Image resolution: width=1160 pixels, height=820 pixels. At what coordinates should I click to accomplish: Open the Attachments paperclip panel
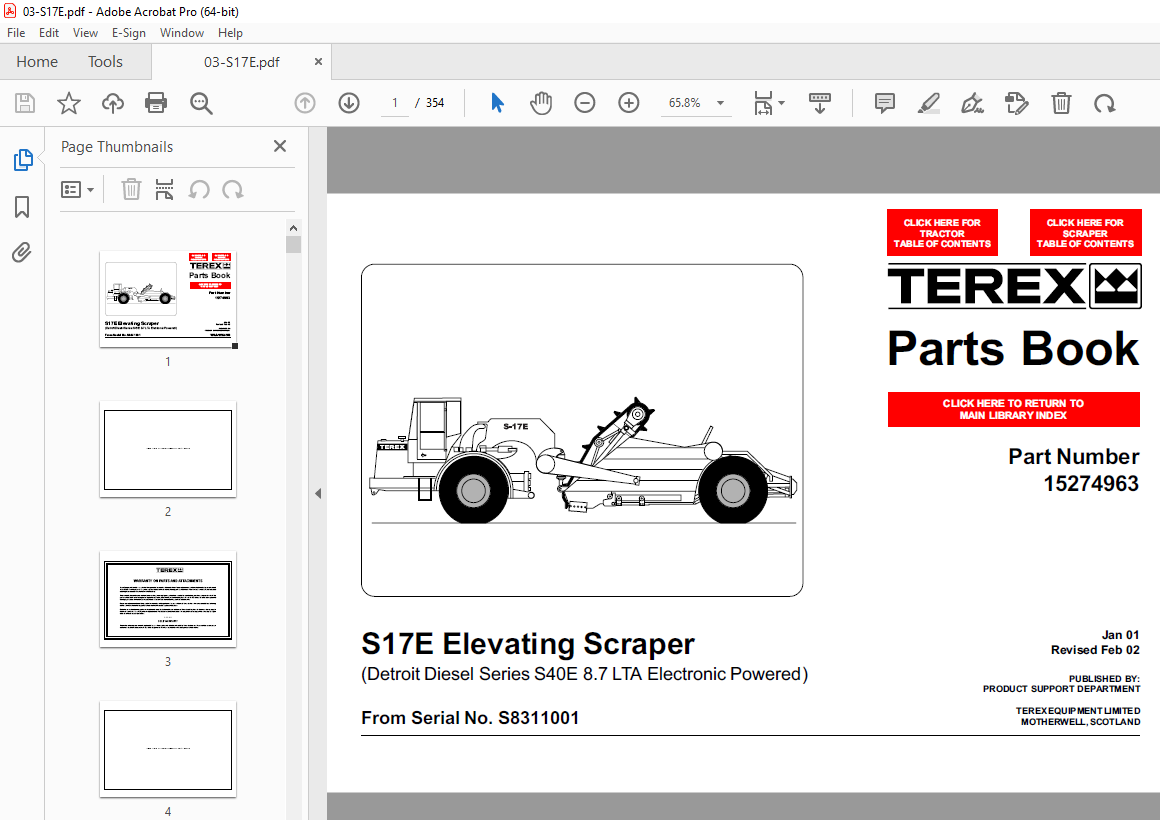tap(22, 253)
